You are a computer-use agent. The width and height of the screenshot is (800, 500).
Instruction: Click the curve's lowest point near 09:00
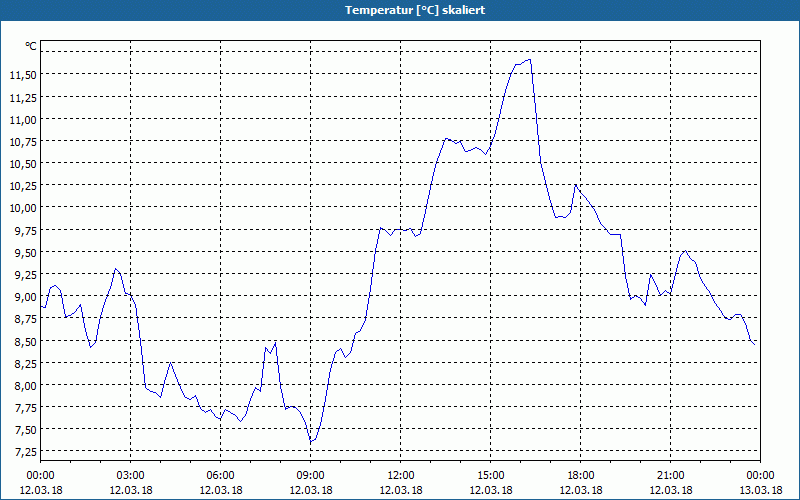tap(311, 441)
